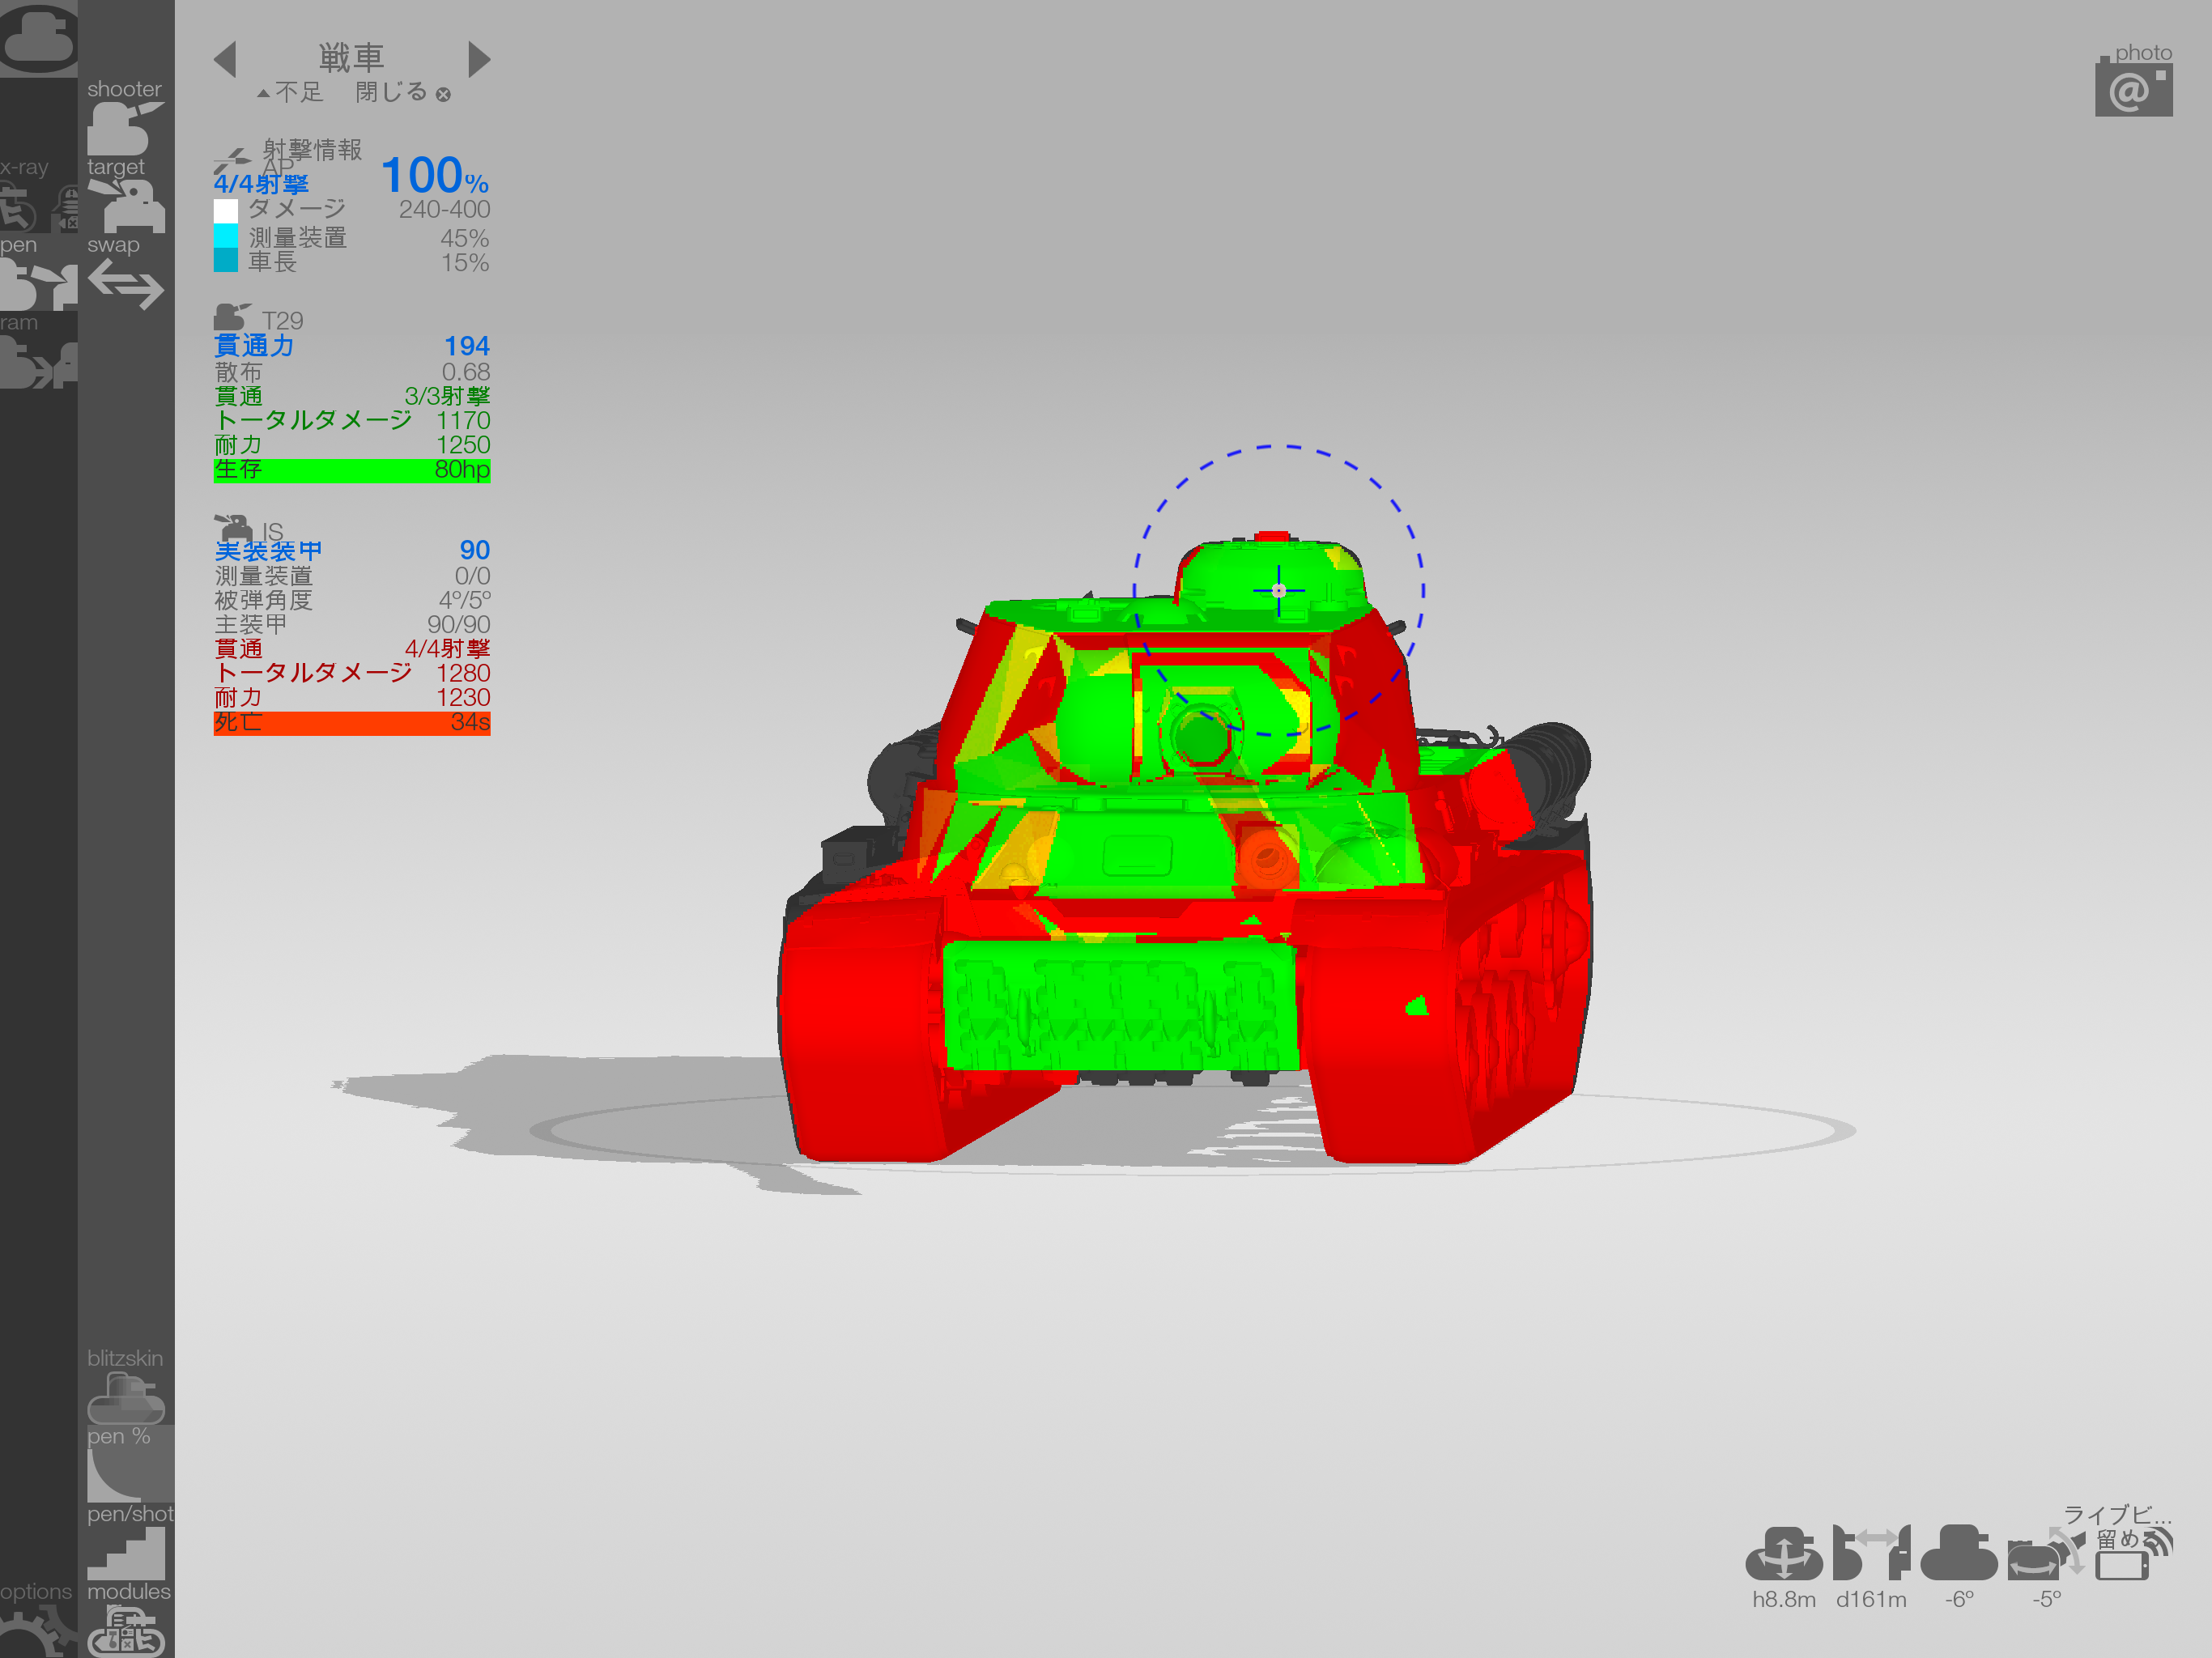This screenshot has width=2212, height=1658.
Task: Click the aim crosshair on turret cupola
Action: [x=1278, y=591]
